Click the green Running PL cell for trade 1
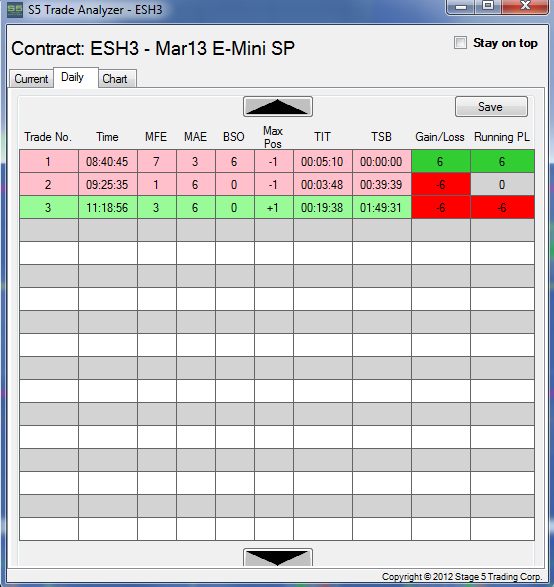The width and height of the screenshot is (554, 587). click(x=502, y=161)
